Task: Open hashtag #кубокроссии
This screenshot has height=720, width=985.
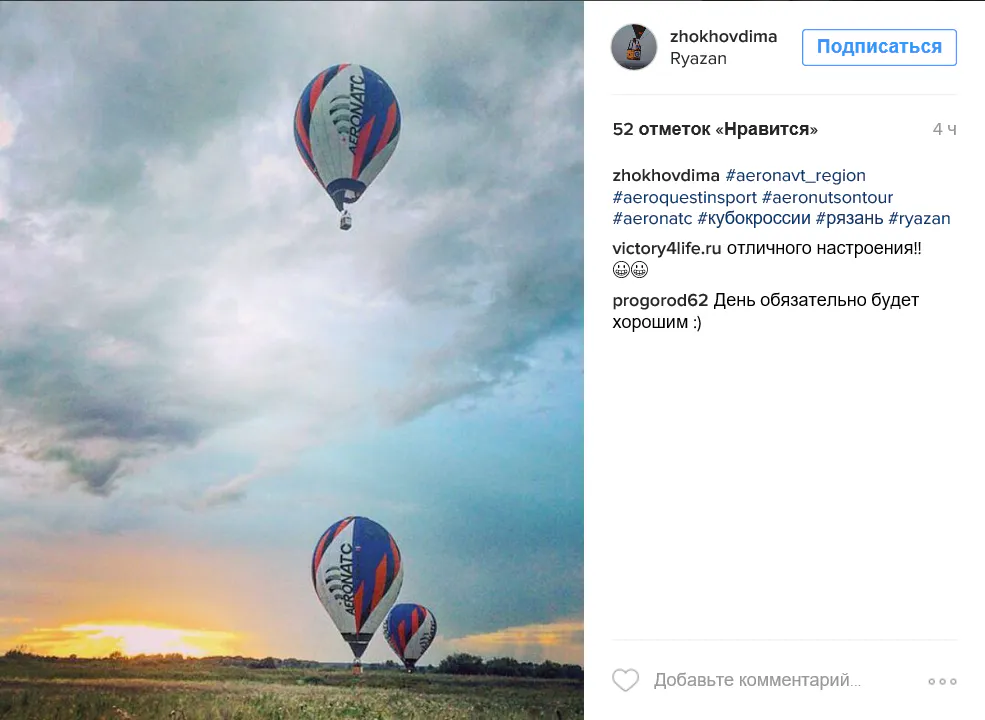Action: [754, 219]
